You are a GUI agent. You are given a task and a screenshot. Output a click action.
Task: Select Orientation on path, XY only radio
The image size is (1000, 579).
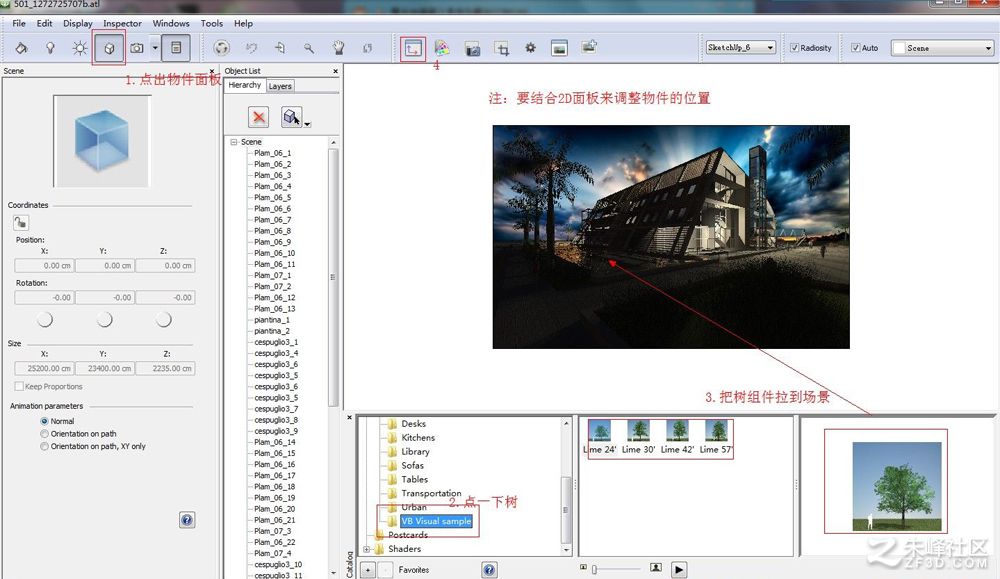(44, 446)
